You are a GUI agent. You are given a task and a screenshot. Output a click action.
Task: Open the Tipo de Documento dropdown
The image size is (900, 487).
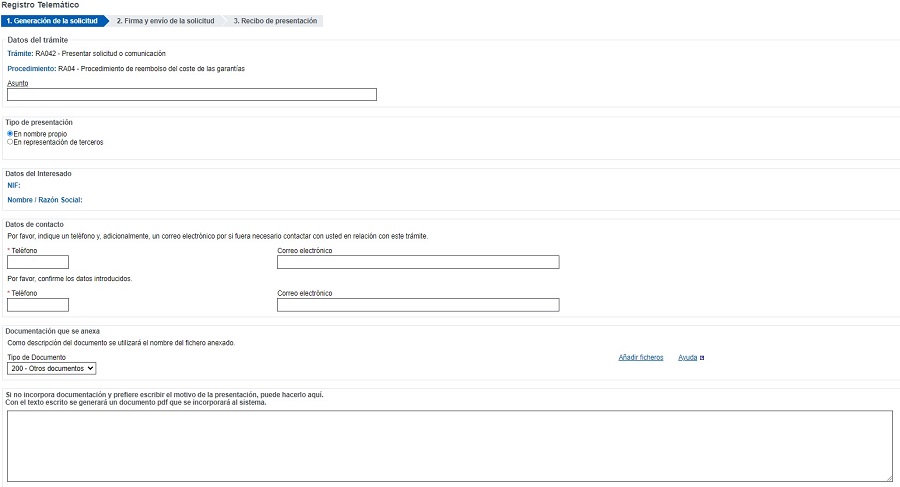click(x=52, y=369)
